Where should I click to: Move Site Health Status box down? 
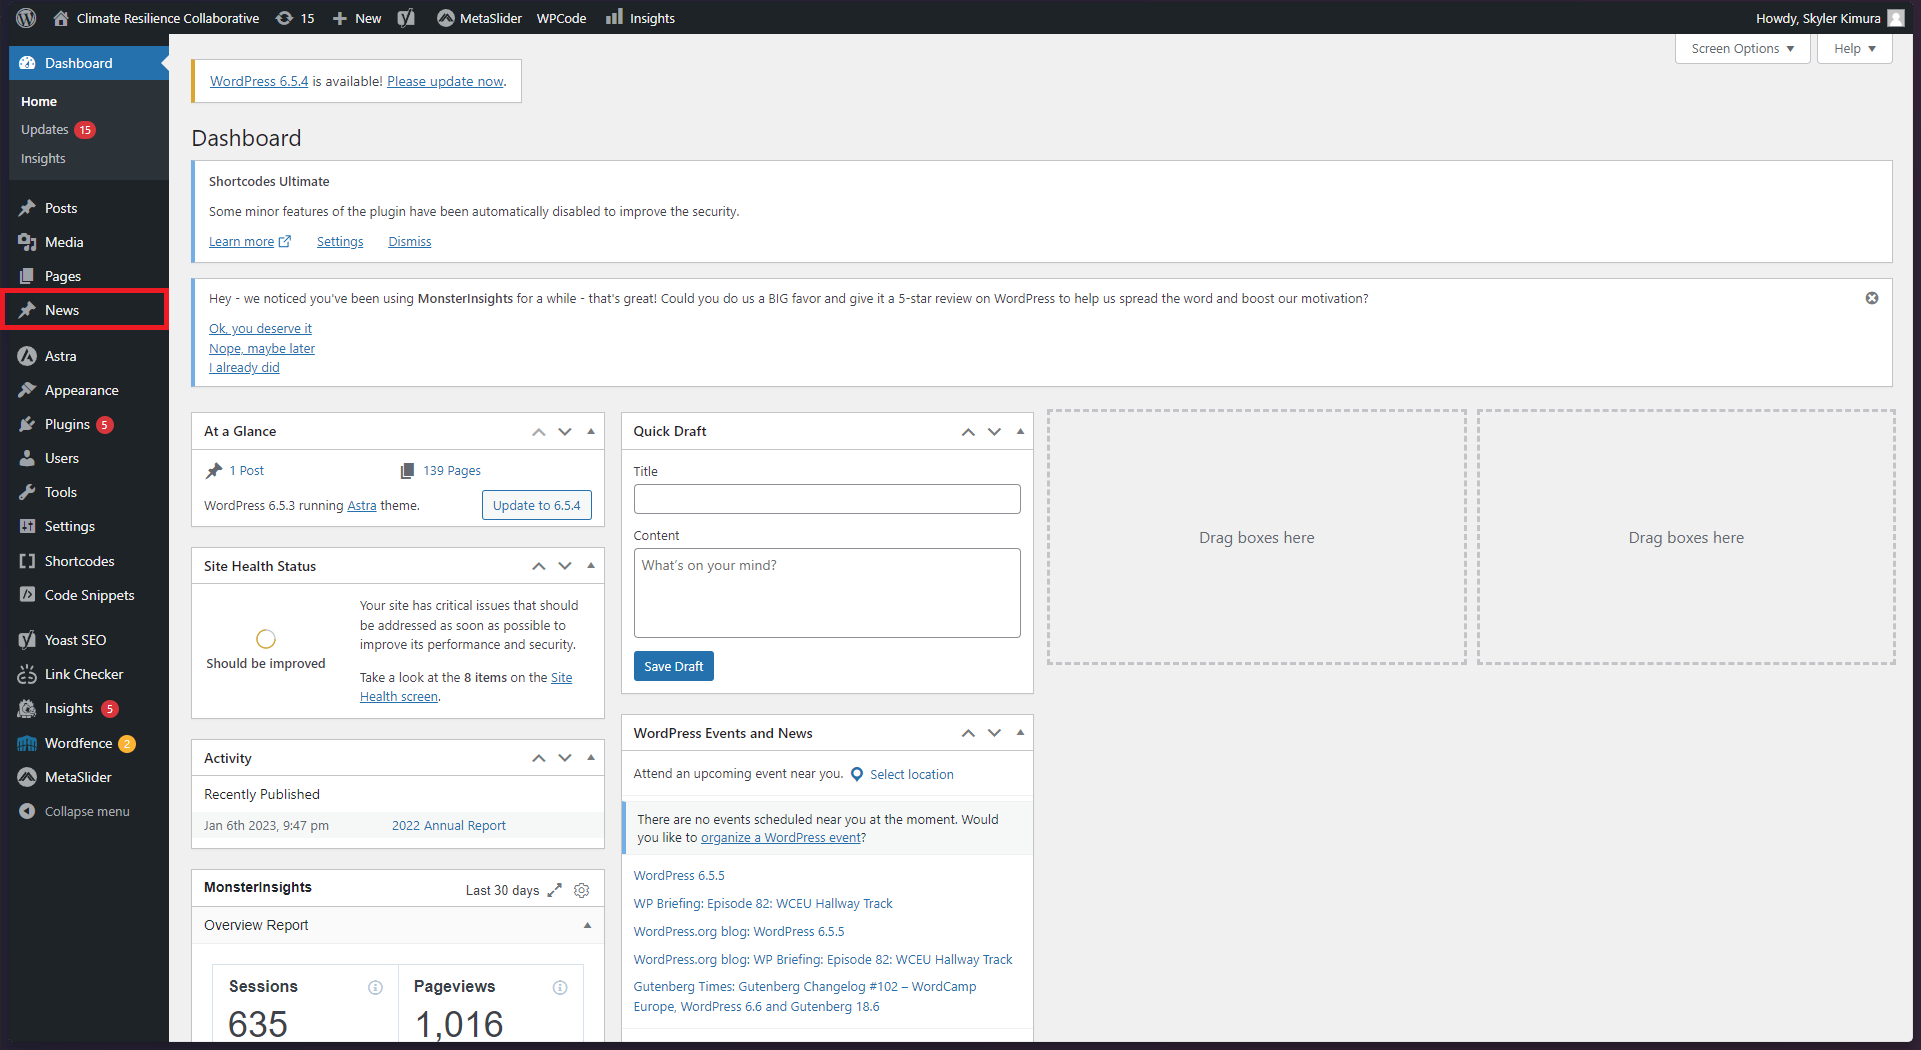click(565, 566)
